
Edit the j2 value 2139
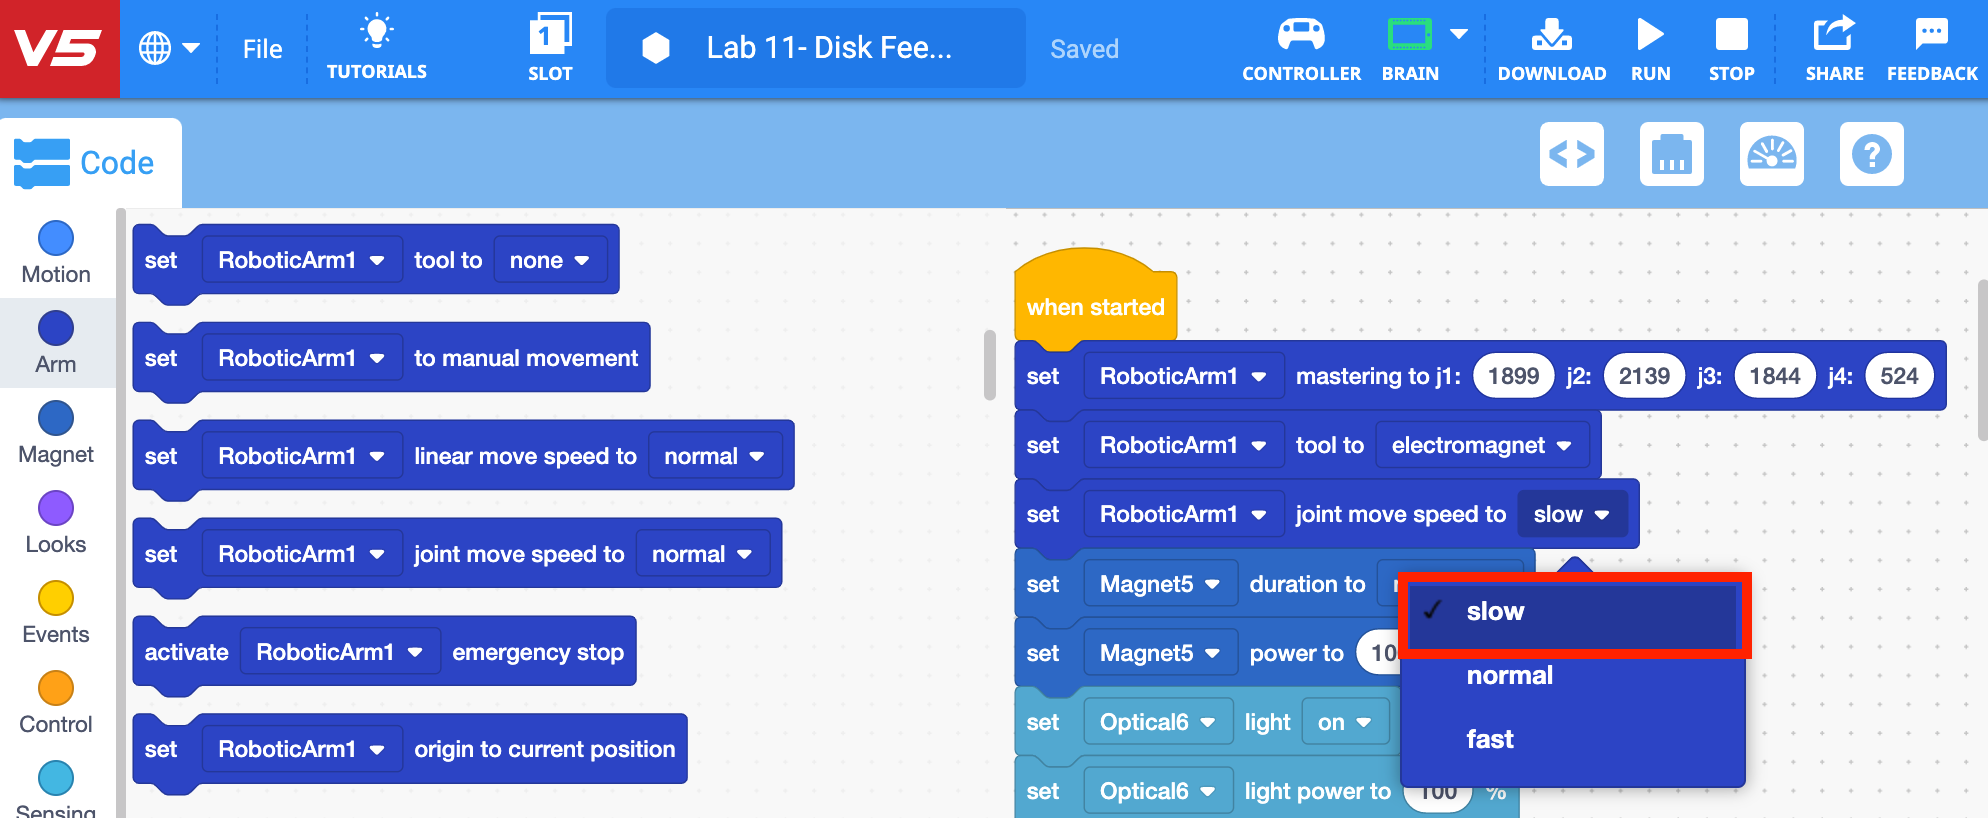click(x=1644, y=376)
